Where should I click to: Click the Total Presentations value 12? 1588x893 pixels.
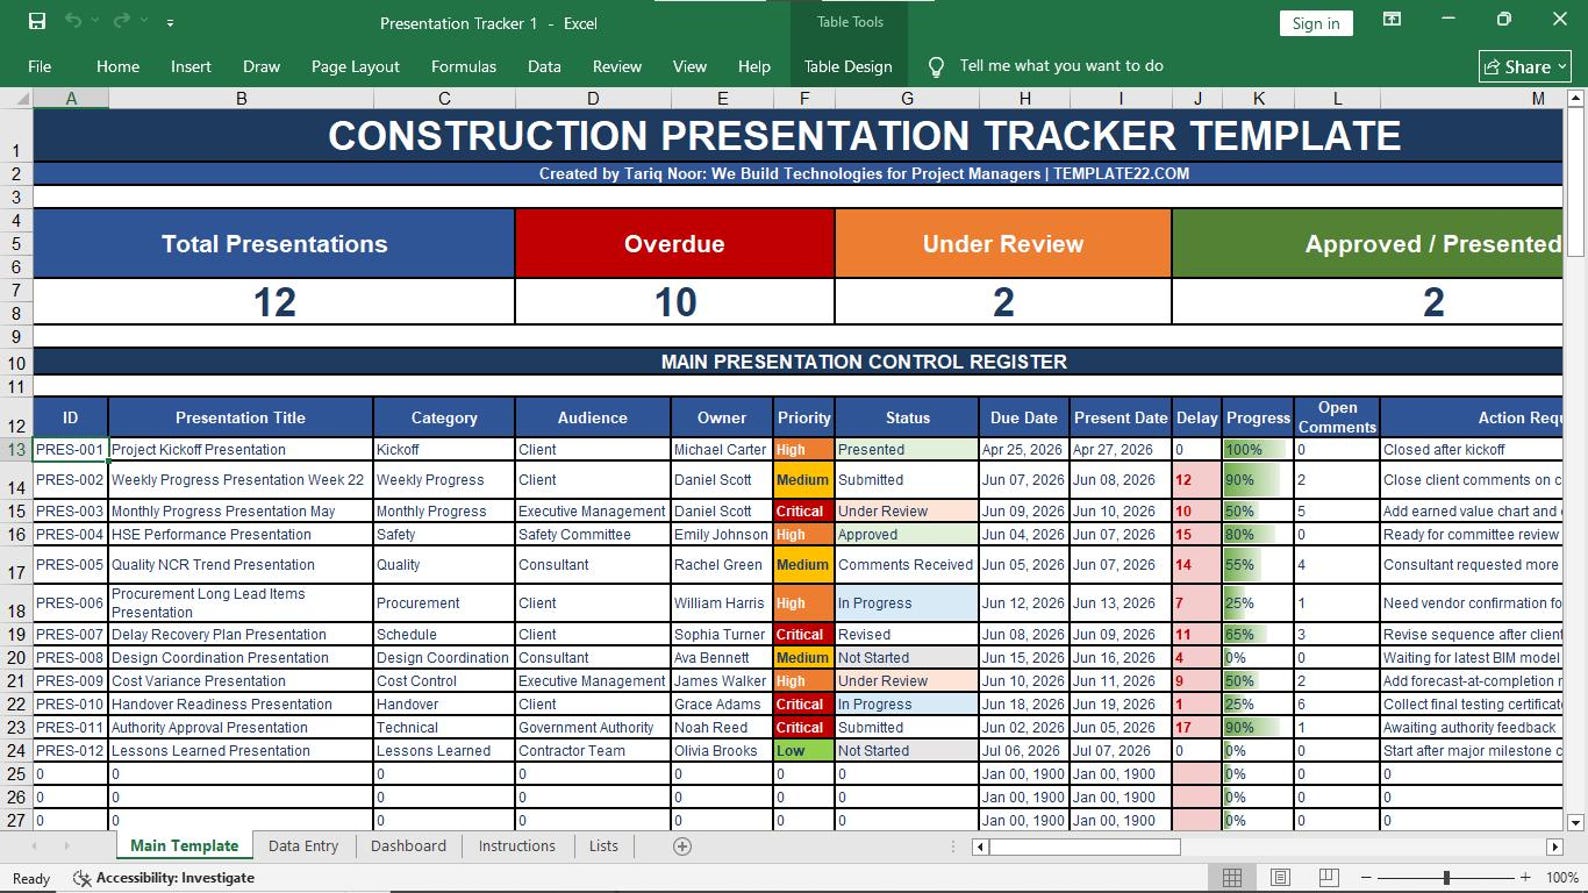click(275, 302)
